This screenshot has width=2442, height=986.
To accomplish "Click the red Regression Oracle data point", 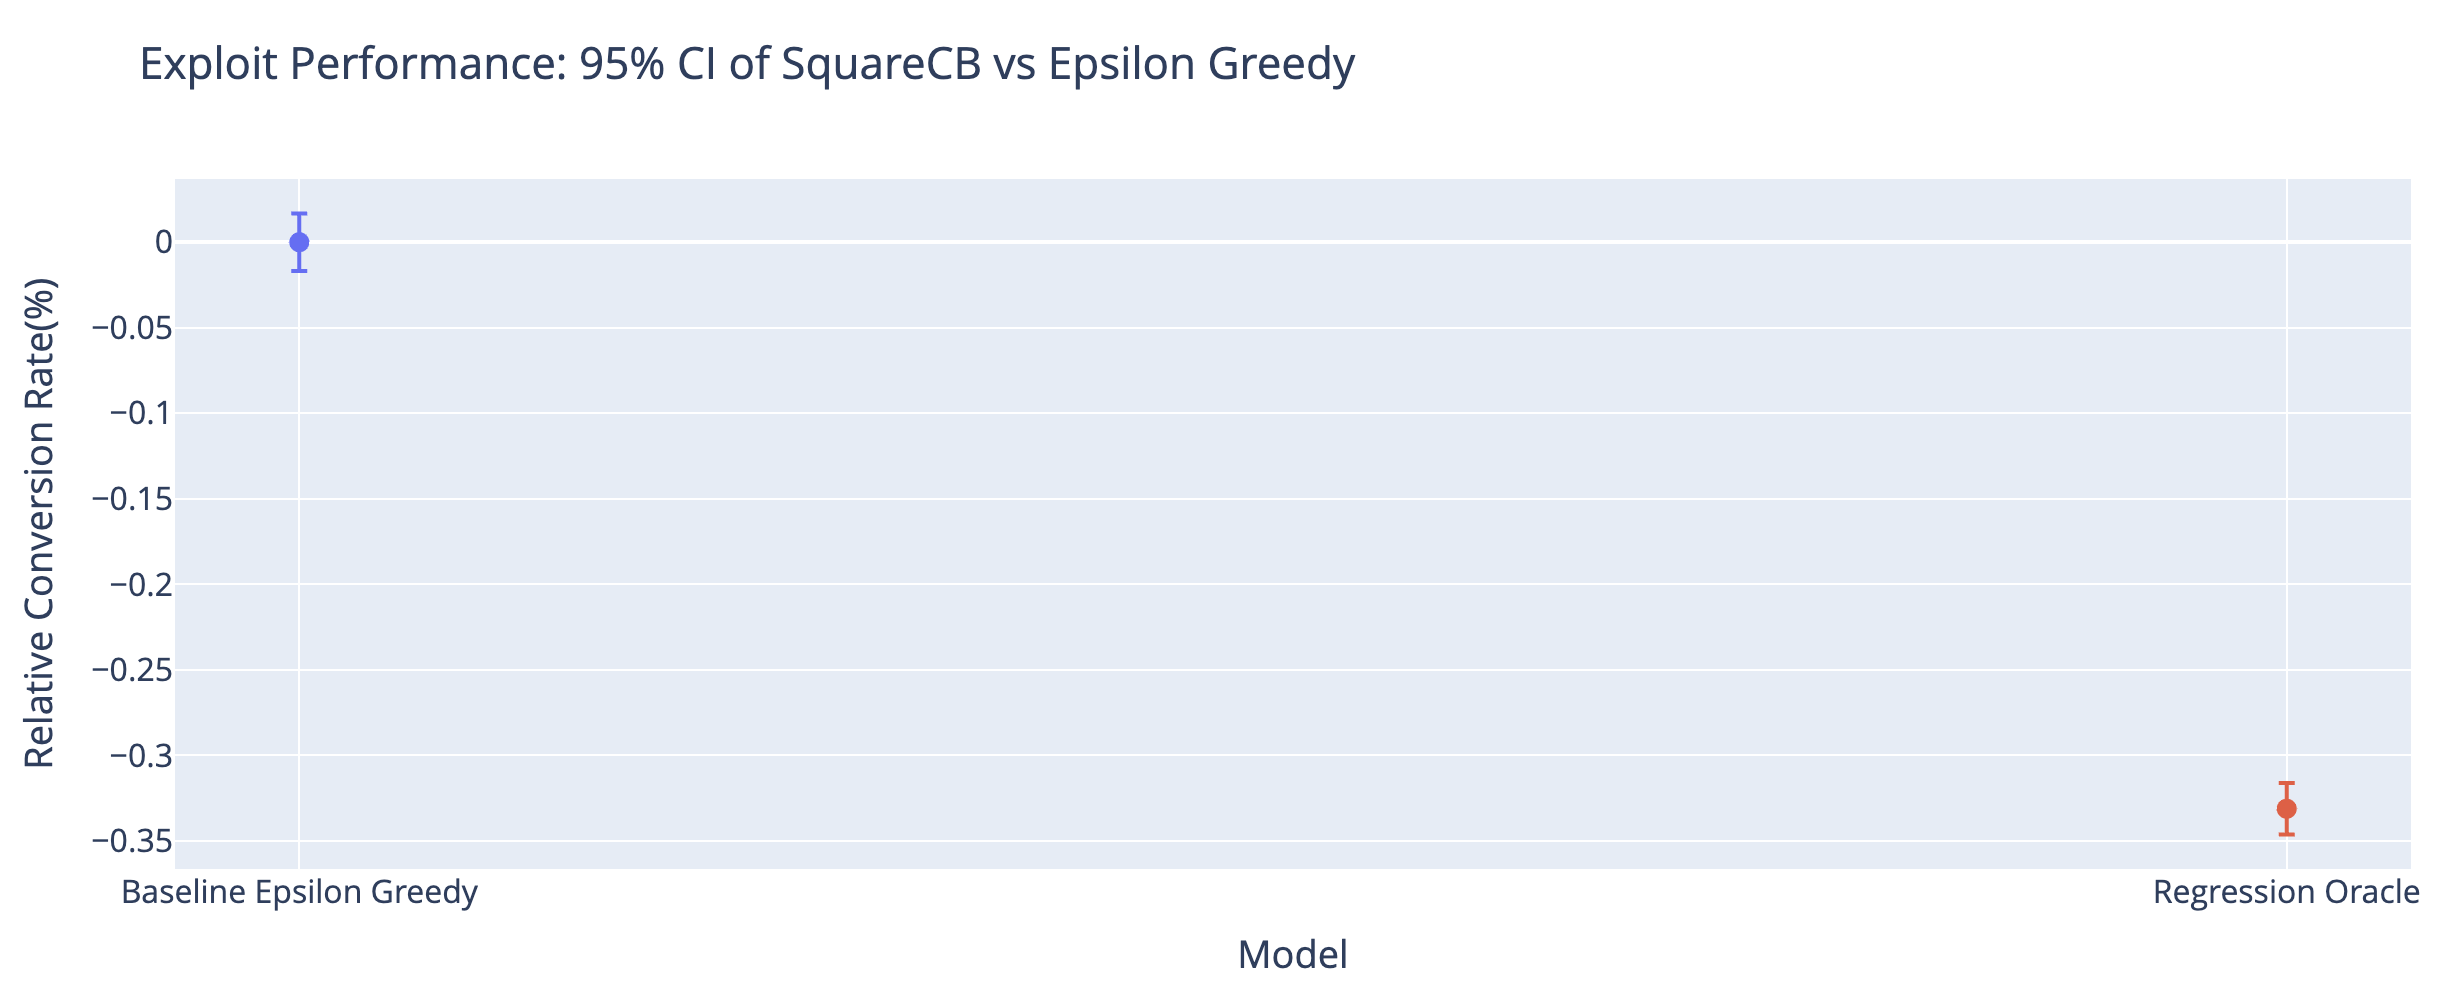I will (x=2286, y=808).
